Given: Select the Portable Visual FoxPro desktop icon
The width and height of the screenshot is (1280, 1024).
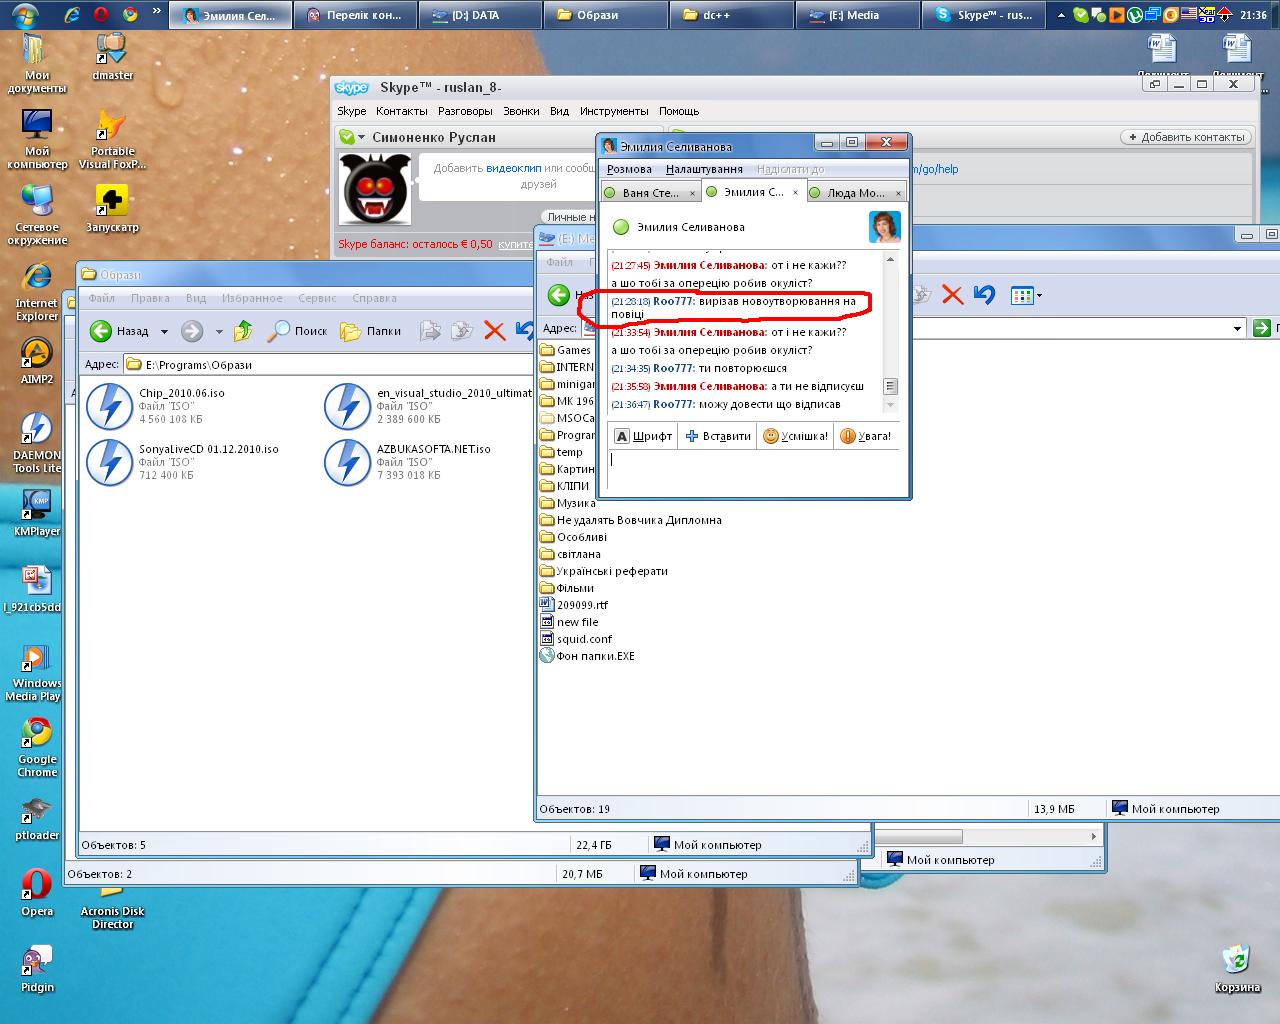Looking at the screenshot, I should pyautogui.click(x=112, y=140).
